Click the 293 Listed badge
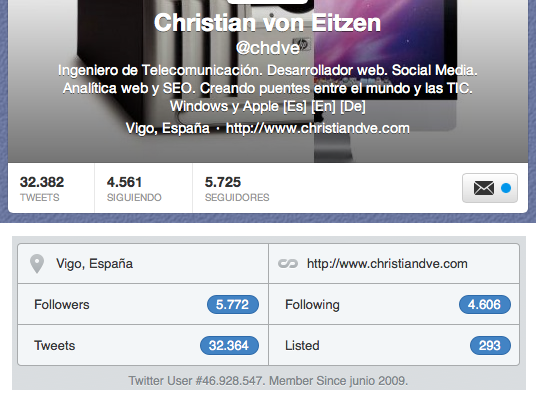Image resolution: width=536 pixels, height=400 pixels. coord(490,345)
